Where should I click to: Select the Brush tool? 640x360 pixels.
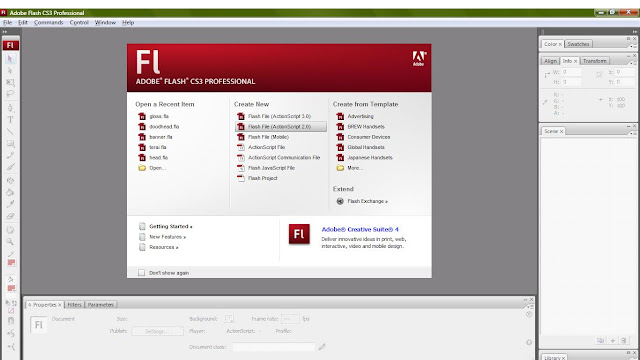10,167
